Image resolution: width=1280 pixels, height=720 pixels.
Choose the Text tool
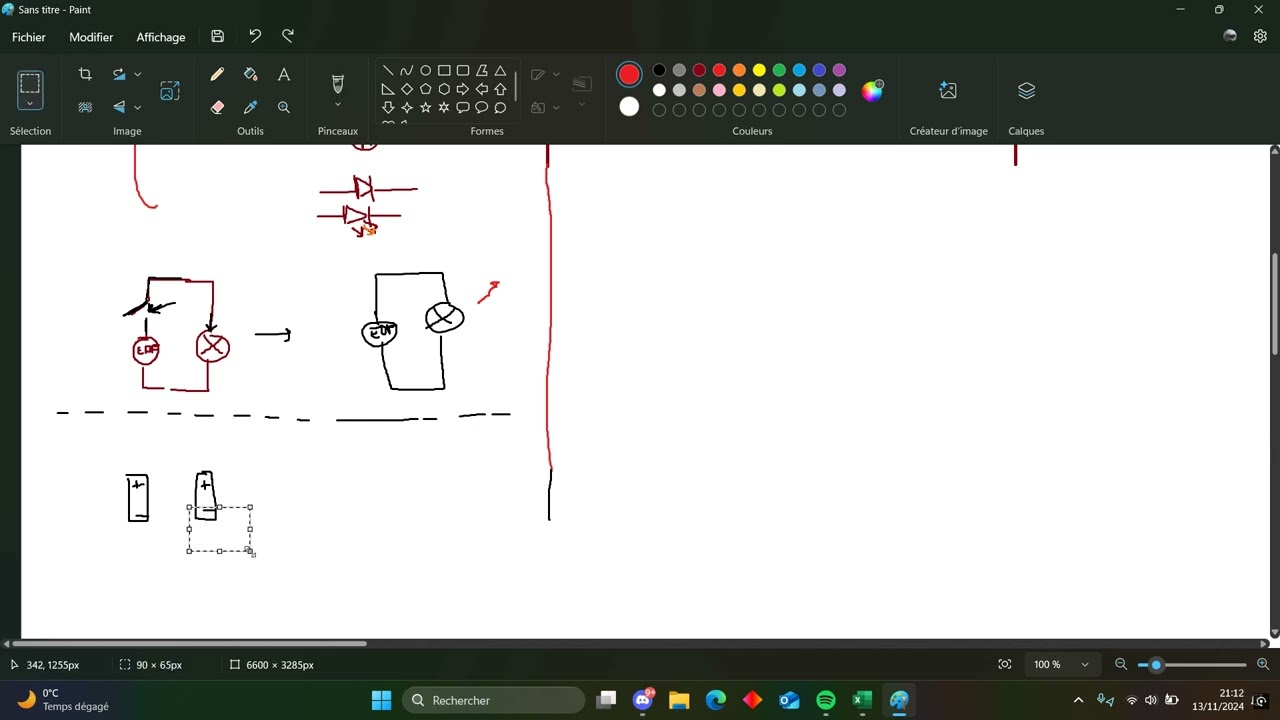pyautogui.click(x=284, y=75)
